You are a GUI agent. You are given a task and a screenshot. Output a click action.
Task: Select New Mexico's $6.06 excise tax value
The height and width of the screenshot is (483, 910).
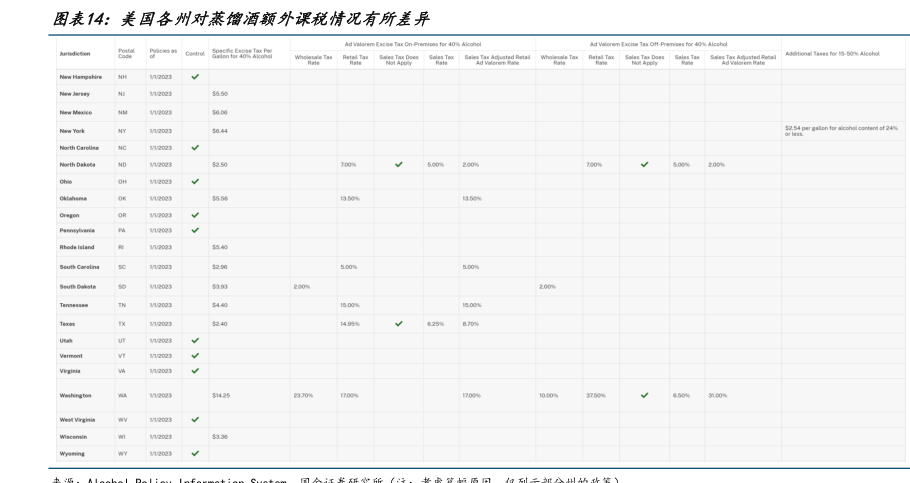pyautogui.click(x=219, y=113)
